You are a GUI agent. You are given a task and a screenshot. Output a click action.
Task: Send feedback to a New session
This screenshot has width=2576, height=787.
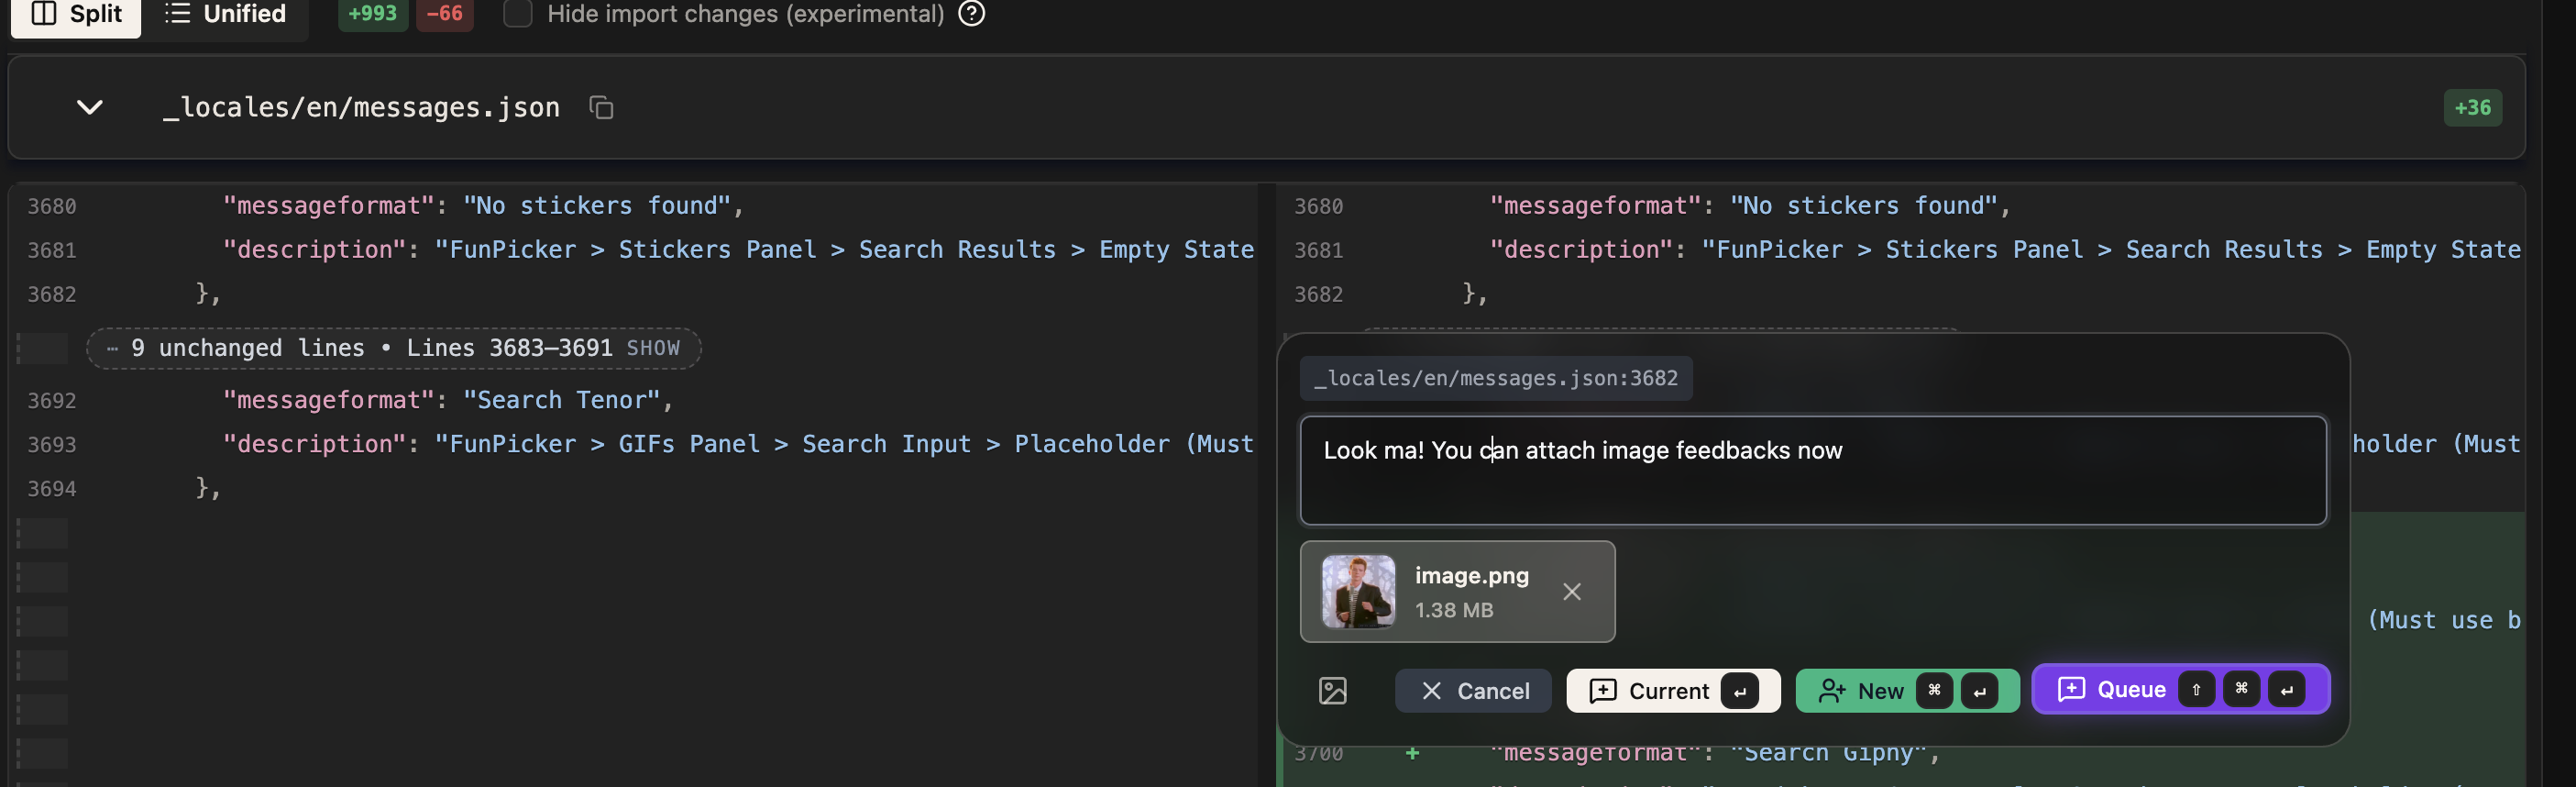coord(1906,691)
